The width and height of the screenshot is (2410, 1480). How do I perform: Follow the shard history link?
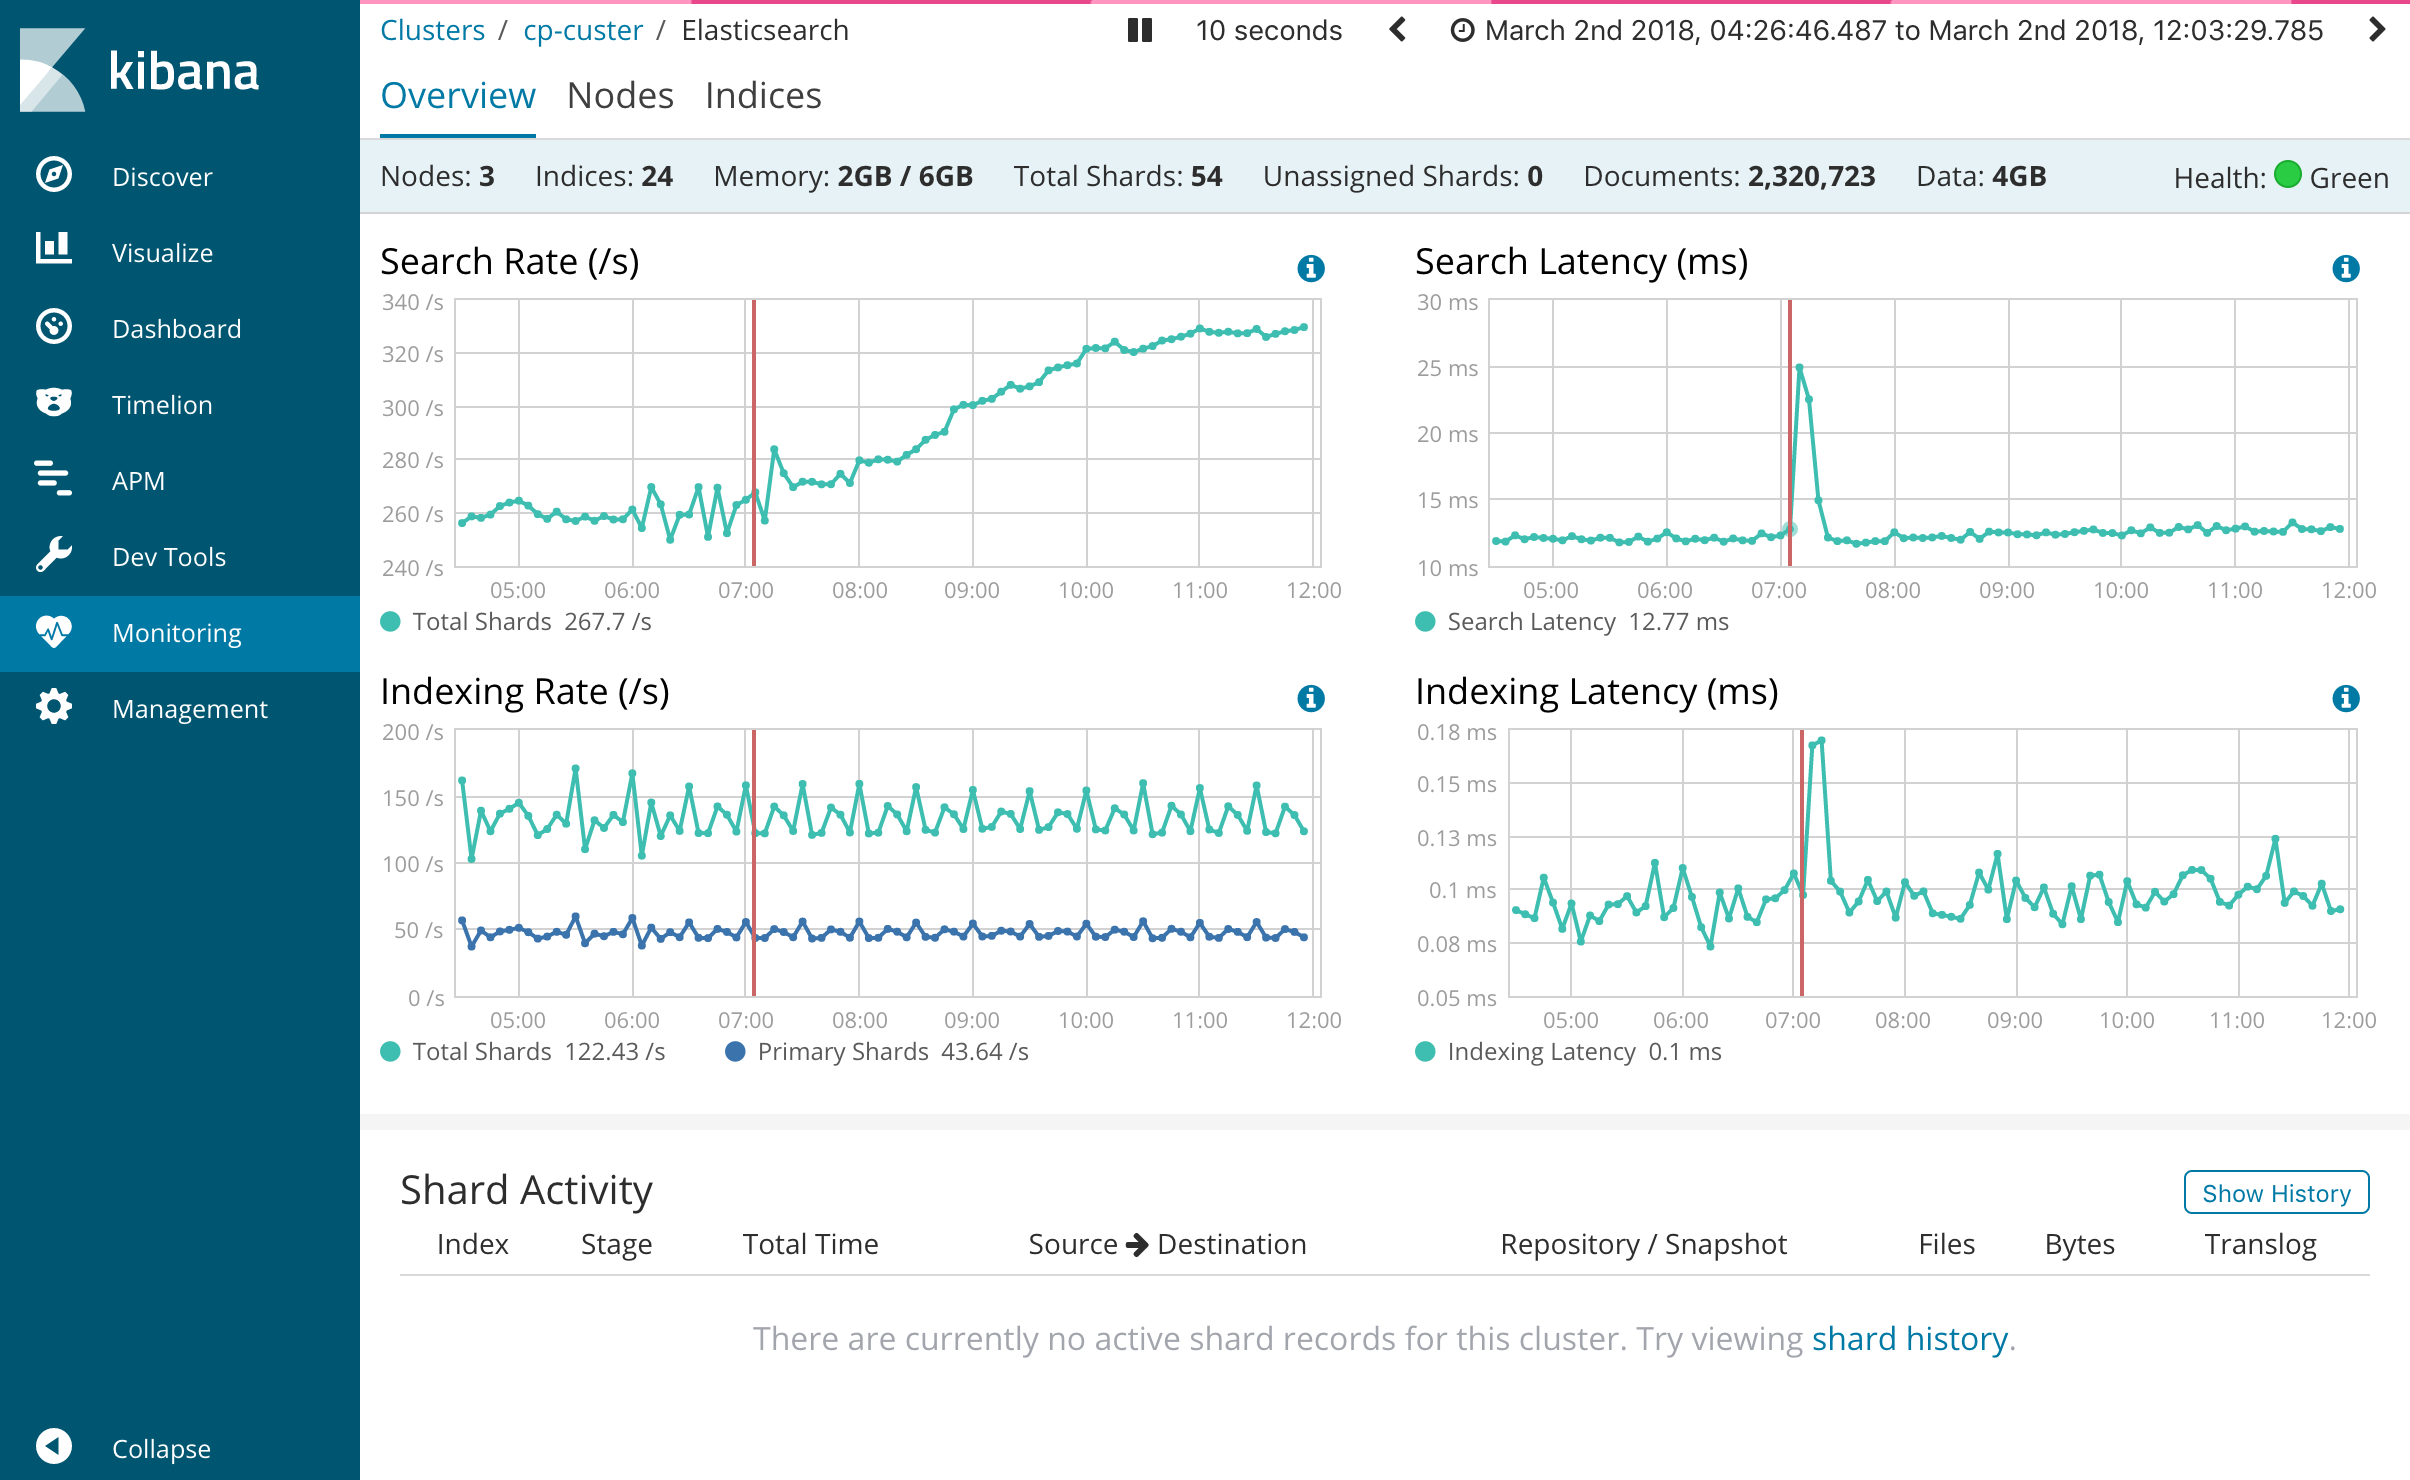[1909, 1338]
